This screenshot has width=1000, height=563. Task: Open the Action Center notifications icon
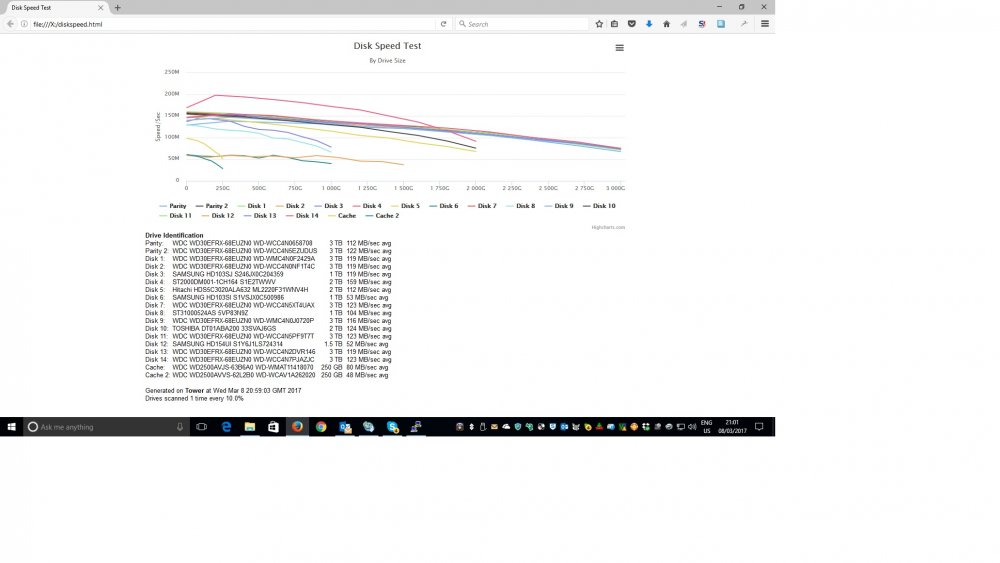click(759, 427)
